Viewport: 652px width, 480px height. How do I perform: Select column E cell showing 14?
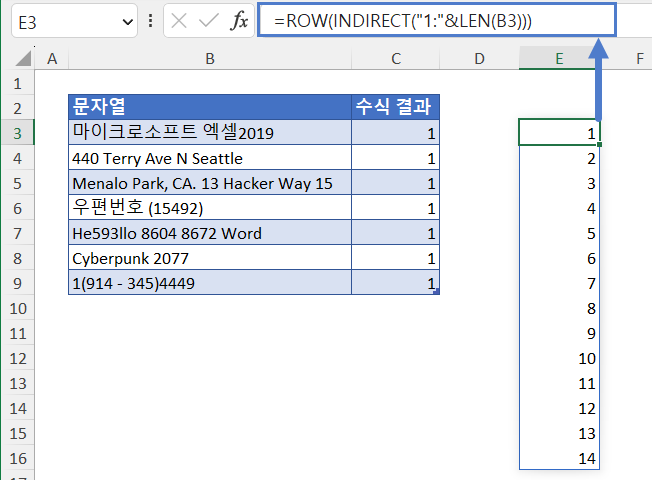point(559,458)
